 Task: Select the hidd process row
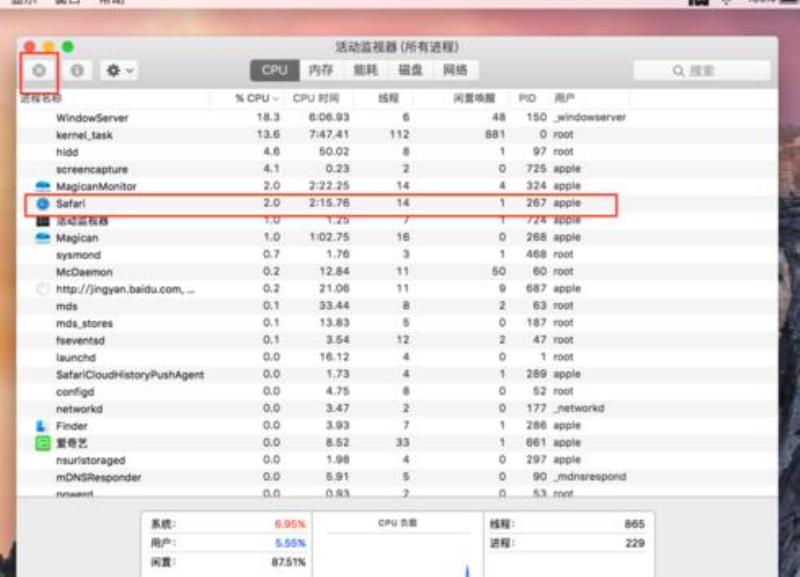[x=397, y=152]
